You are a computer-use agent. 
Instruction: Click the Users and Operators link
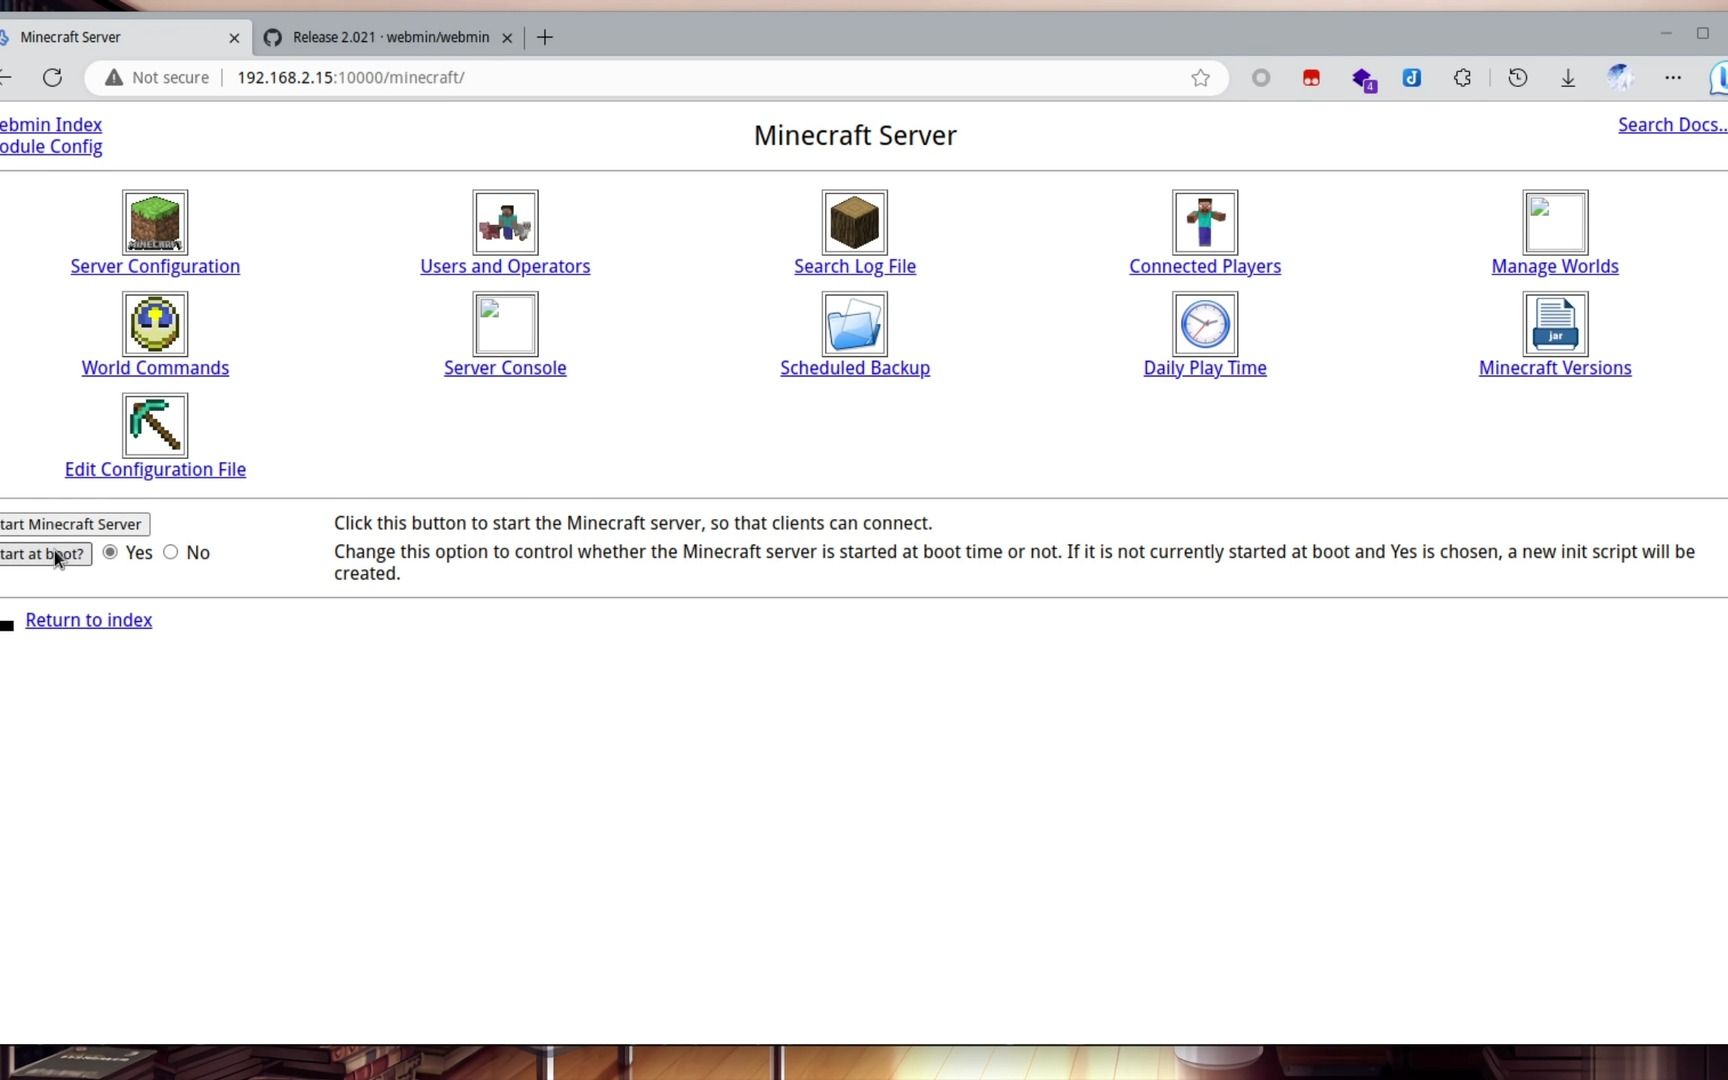[x=505, y=266]
